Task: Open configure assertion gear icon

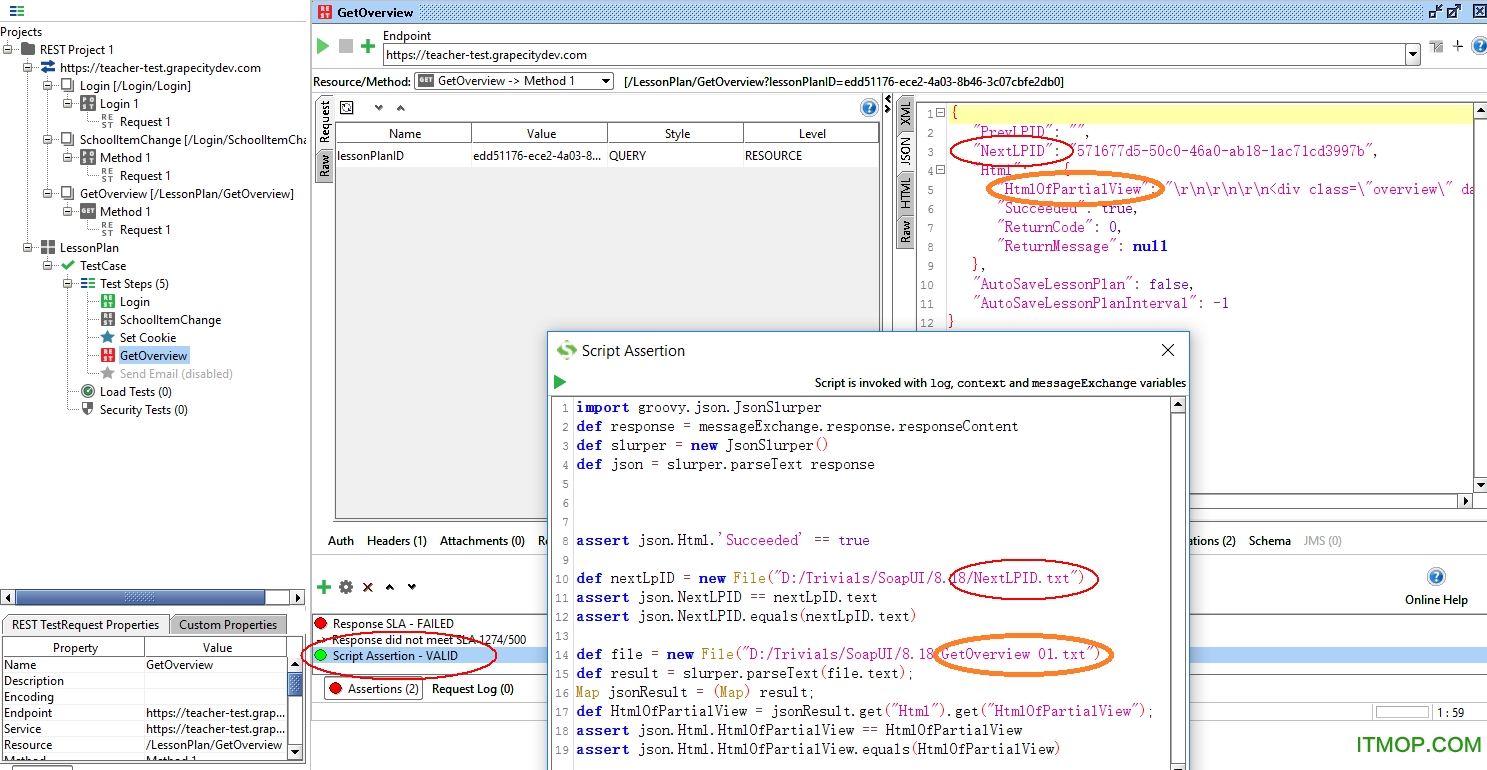Action: pos(346,587)
